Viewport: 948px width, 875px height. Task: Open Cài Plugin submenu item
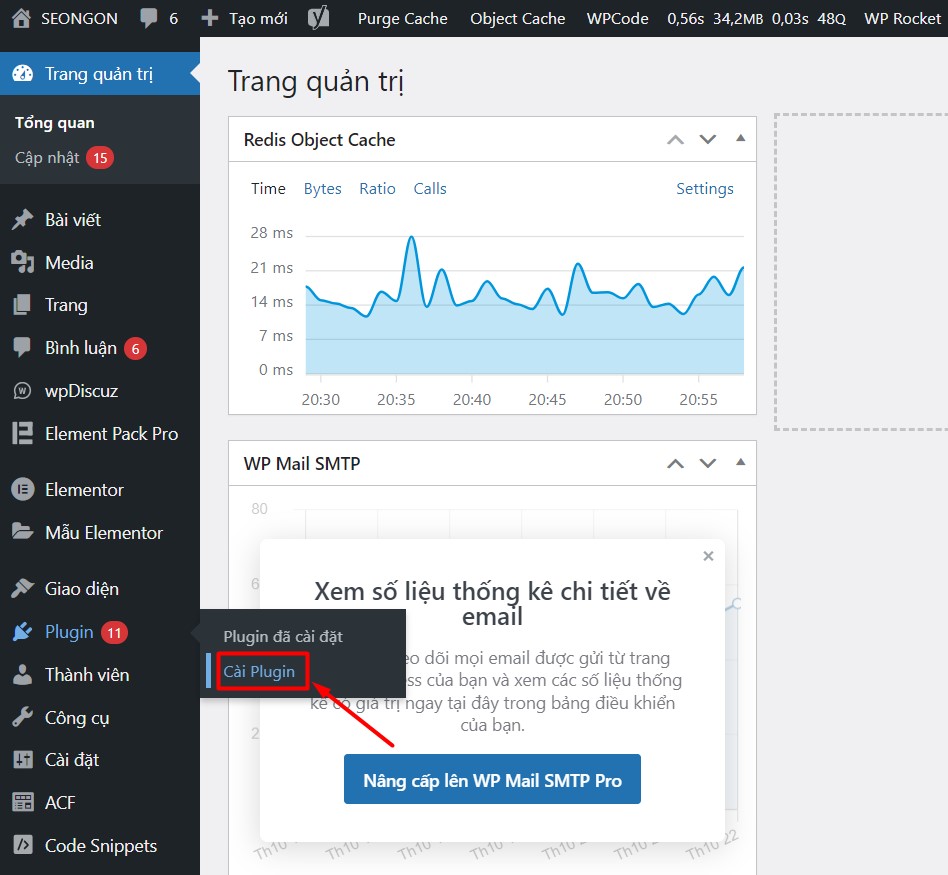pyautogui.click(x=259, y=671)
